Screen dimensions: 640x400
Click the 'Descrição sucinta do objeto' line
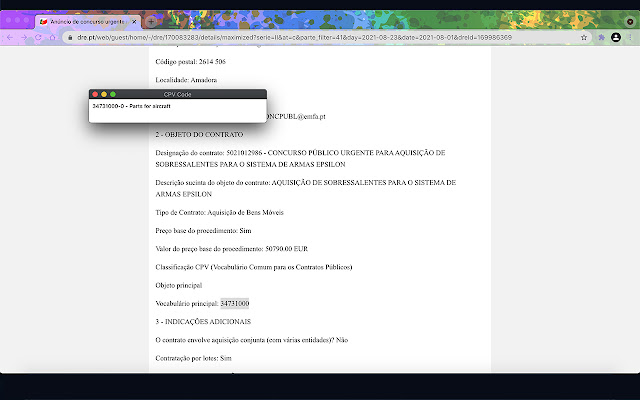click(306, 188)
